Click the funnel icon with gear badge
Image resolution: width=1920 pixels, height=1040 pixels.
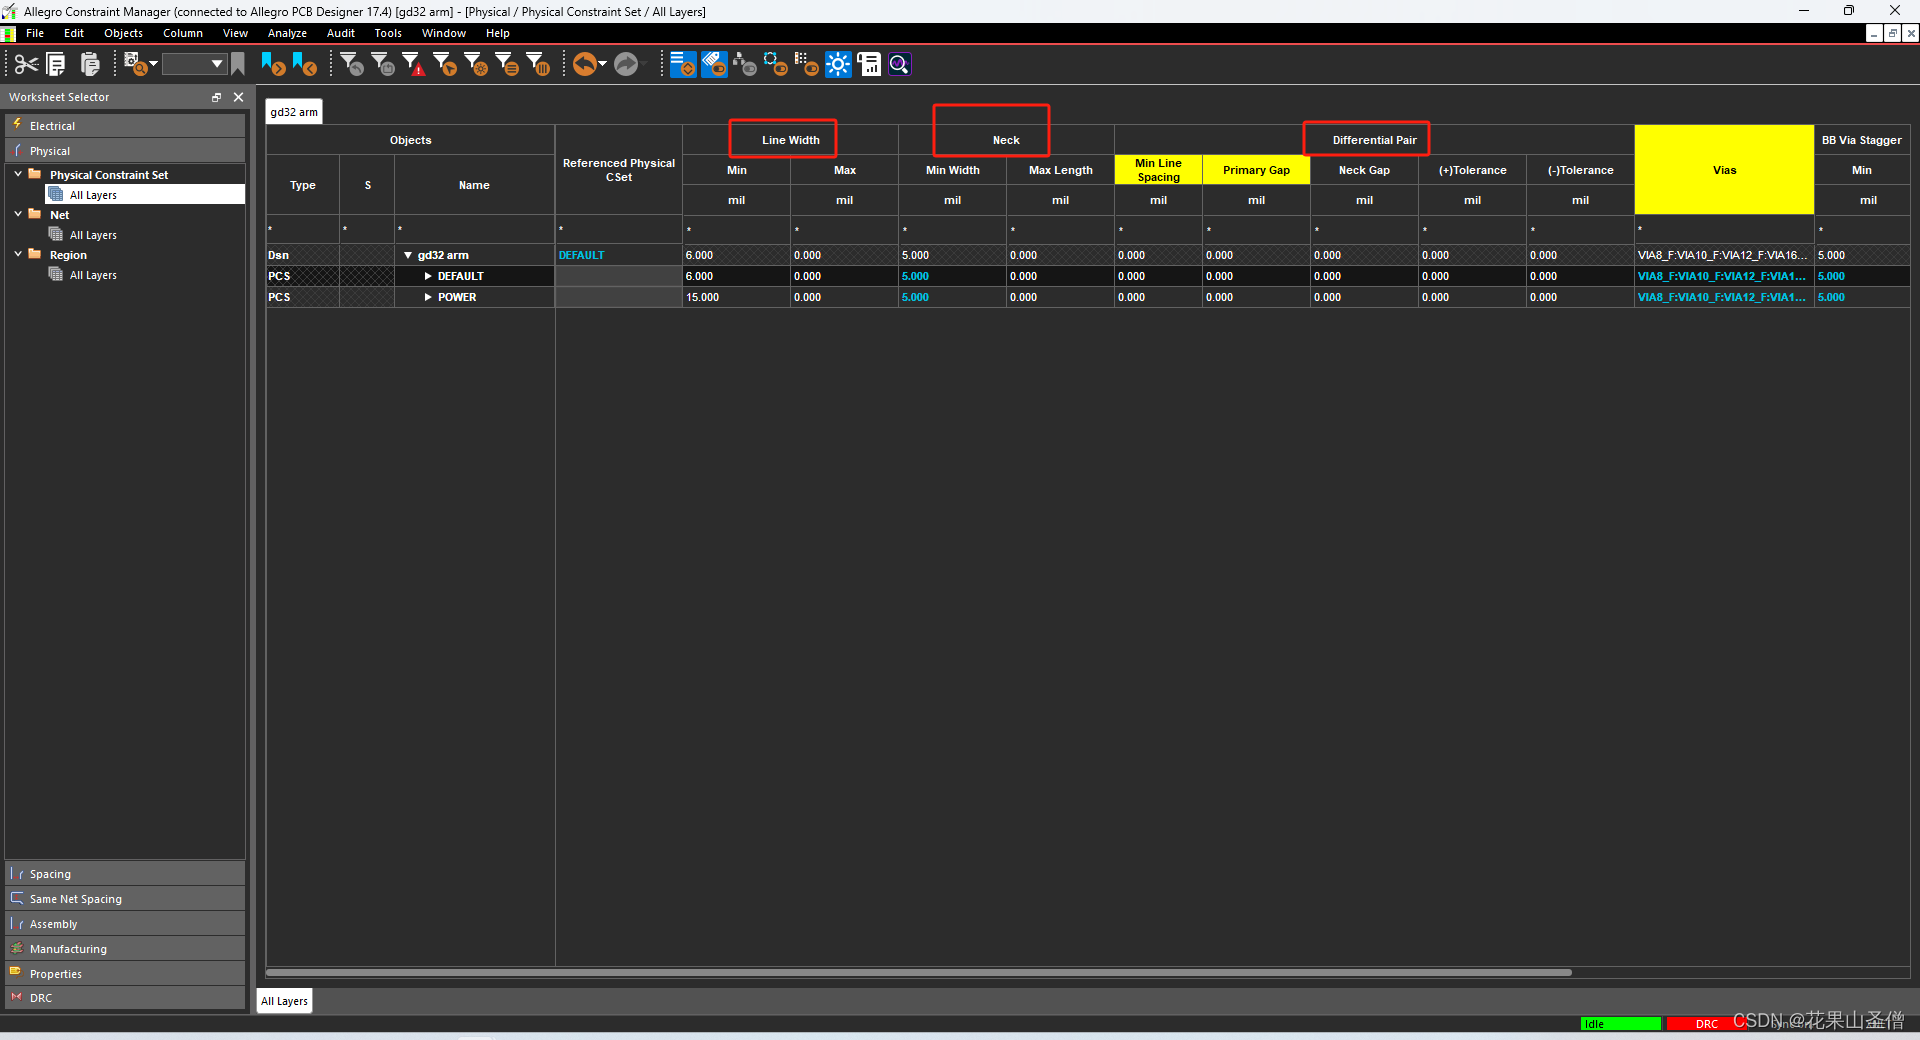pos(476,65)
